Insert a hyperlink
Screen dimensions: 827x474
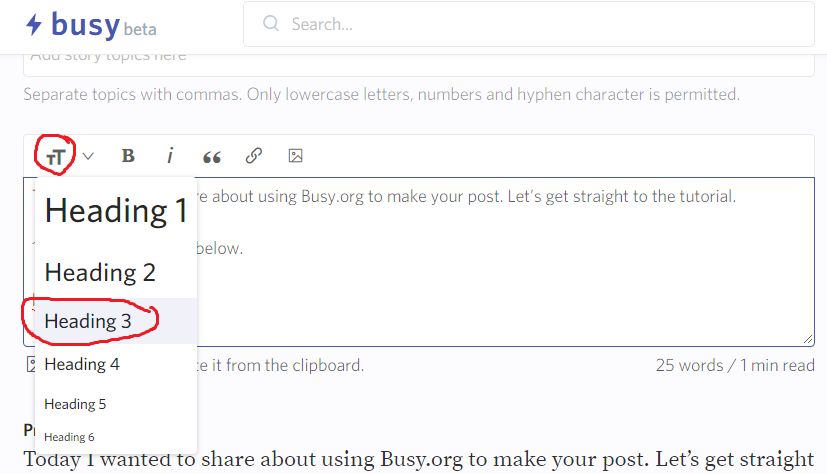click(x=254, y=156)
